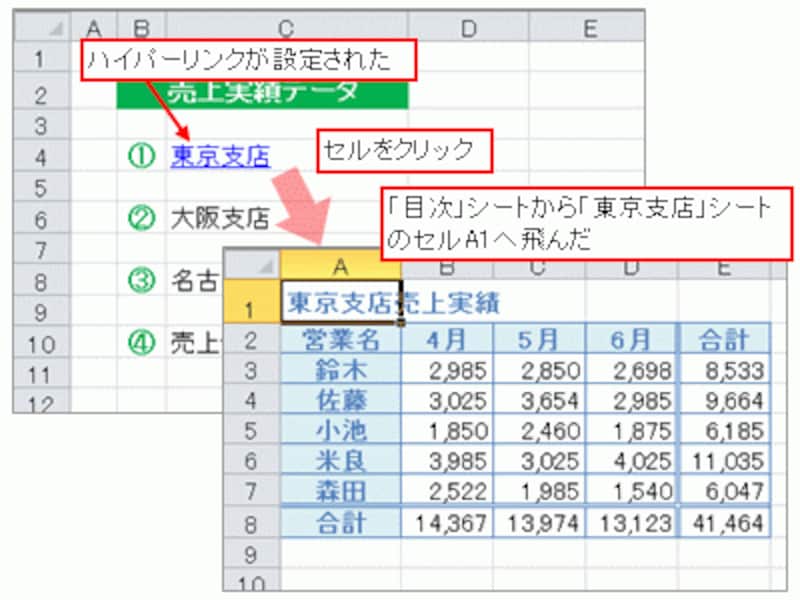Screen dimensions: 800x600
Task: Select row header 1 in the front sheet
Action: (252, 303)
